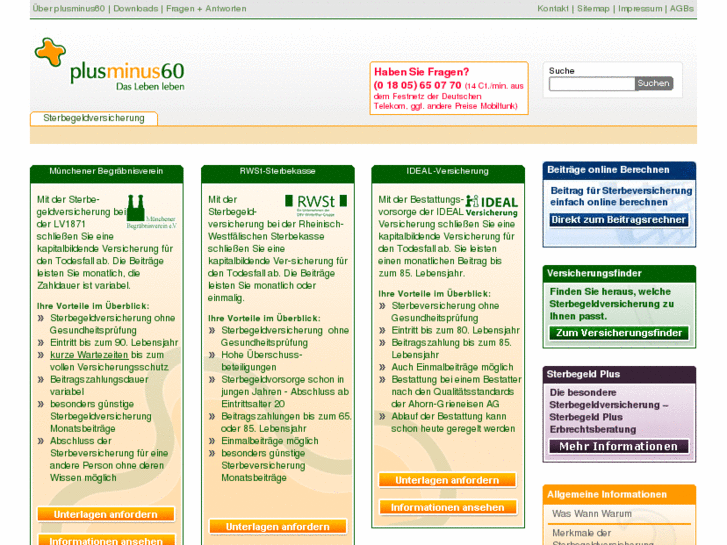Open Was Wann Warum link

(592, 514)
